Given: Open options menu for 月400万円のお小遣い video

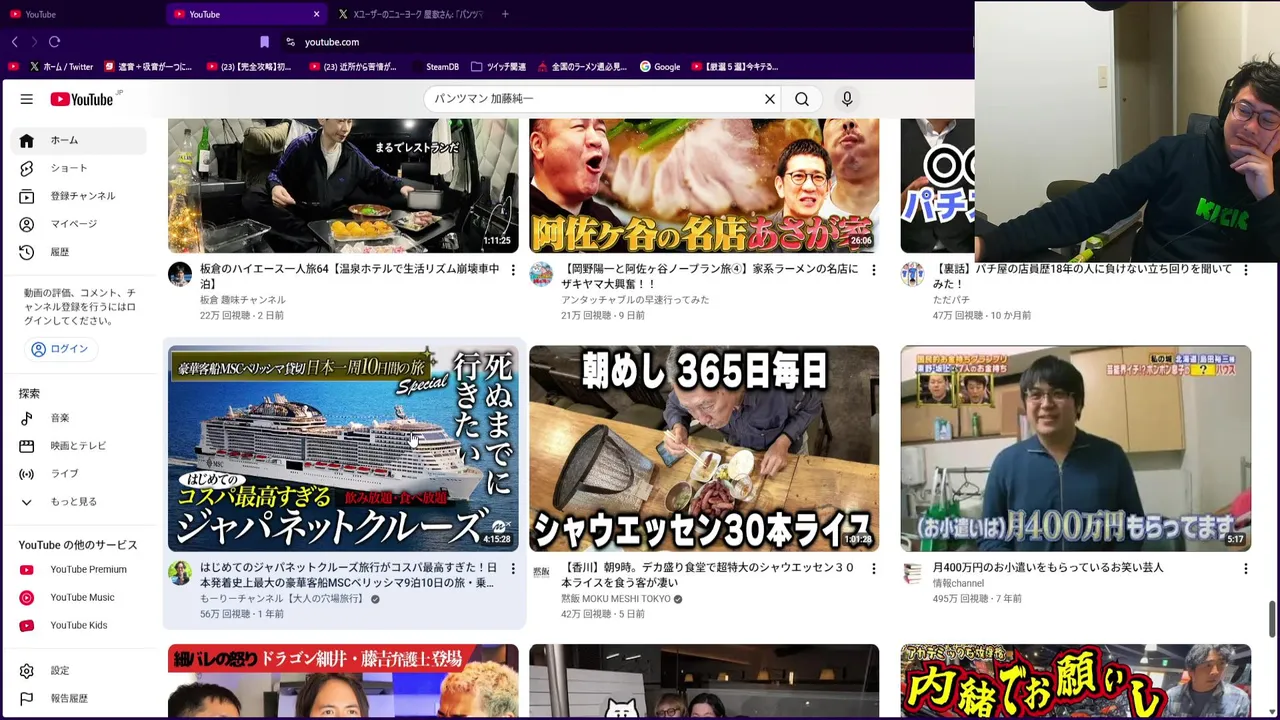Looking at the screenshot, I should pos(1245,569).
